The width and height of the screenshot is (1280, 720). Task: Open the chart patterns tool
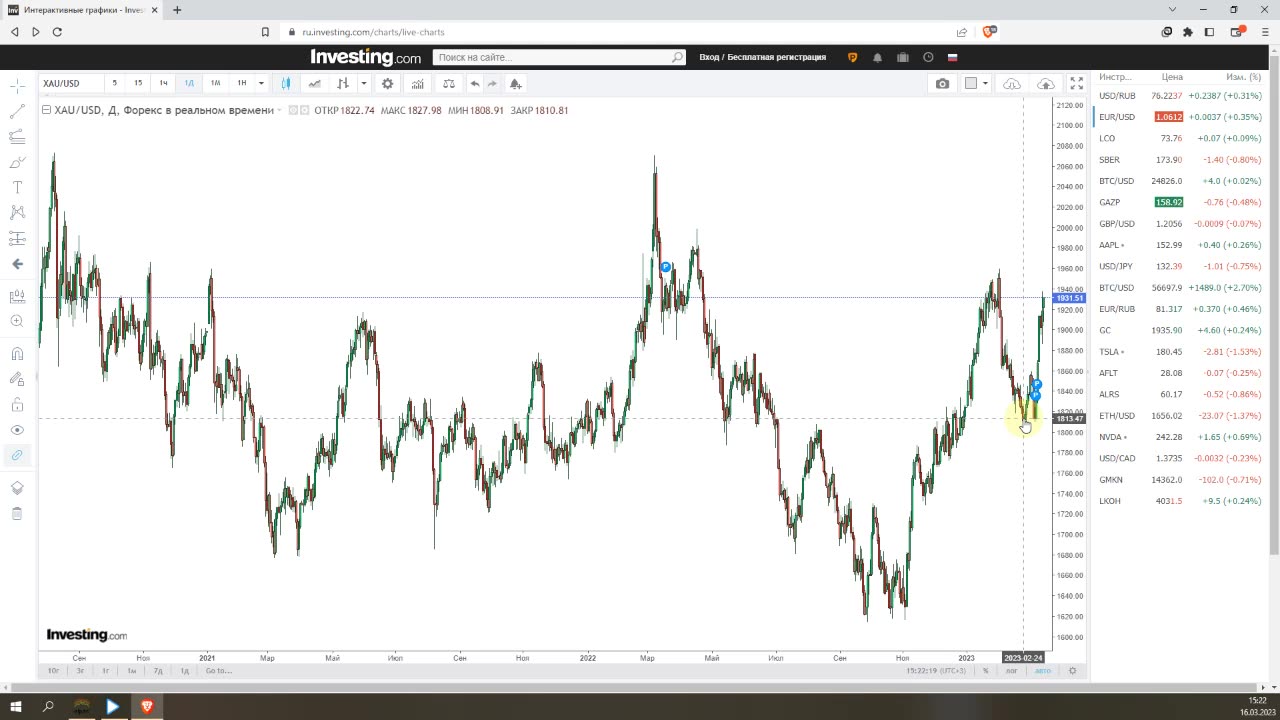[x=17, y=212]
